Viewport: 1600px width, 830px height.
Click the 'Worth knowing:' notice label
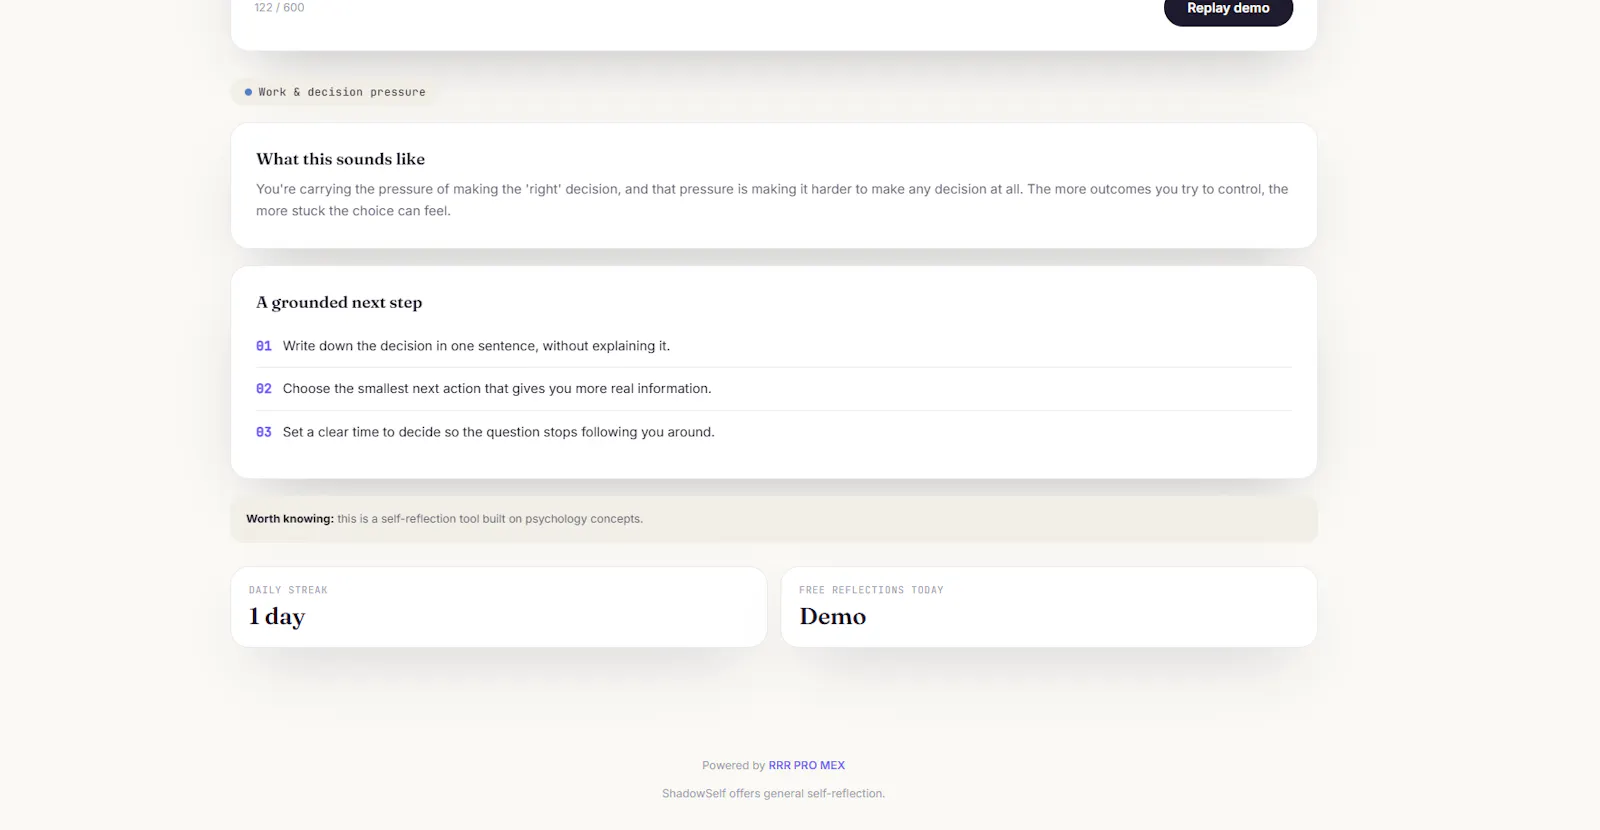(290, 519)
